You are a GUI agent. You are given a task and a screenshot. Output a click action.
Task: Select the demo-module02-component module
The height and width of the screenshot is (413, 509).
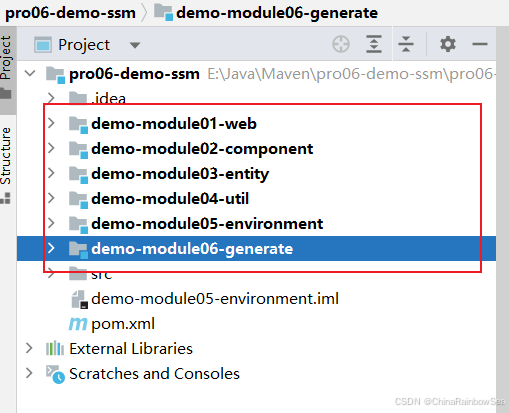(x=202, y=149)
